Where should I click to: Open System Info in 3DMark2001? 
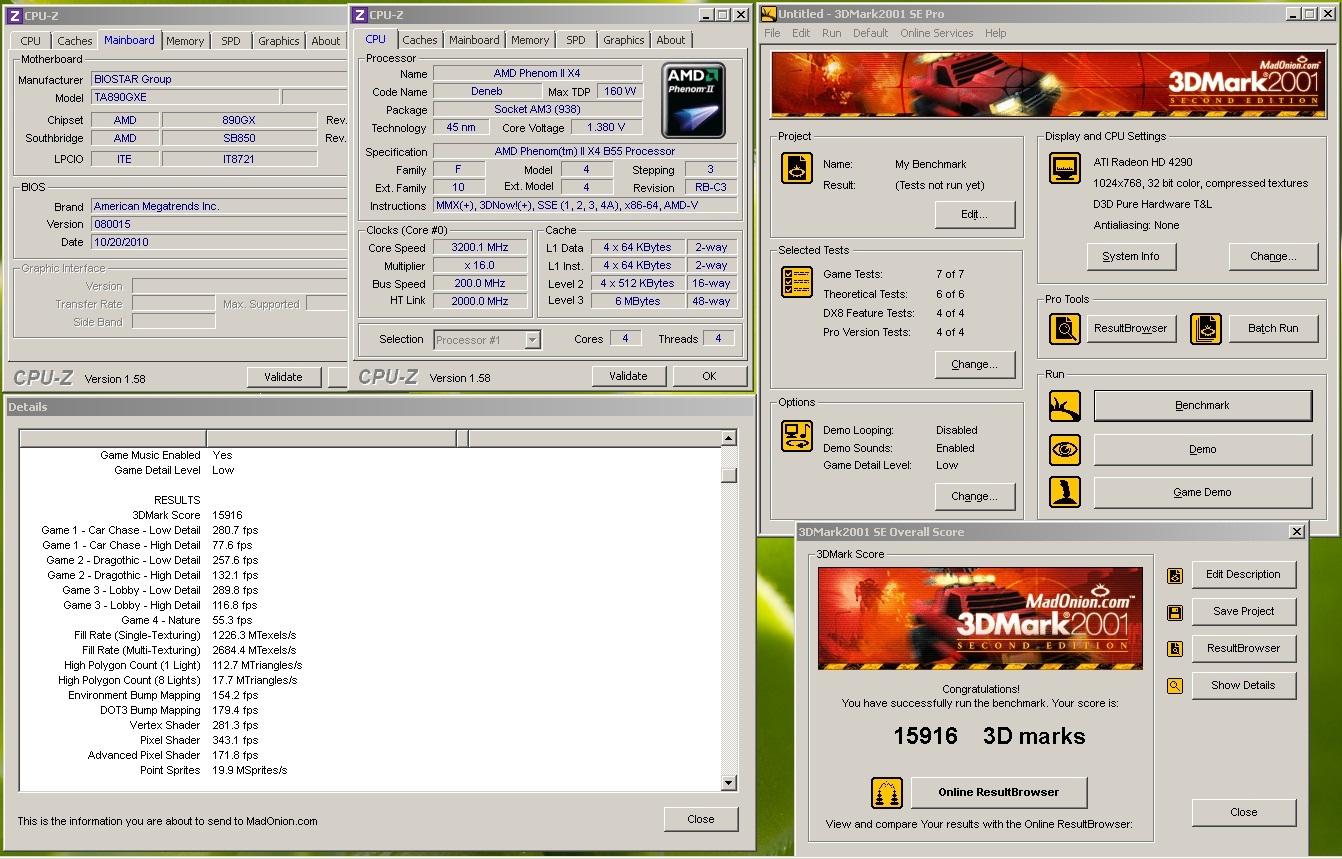pos(1131,256)
